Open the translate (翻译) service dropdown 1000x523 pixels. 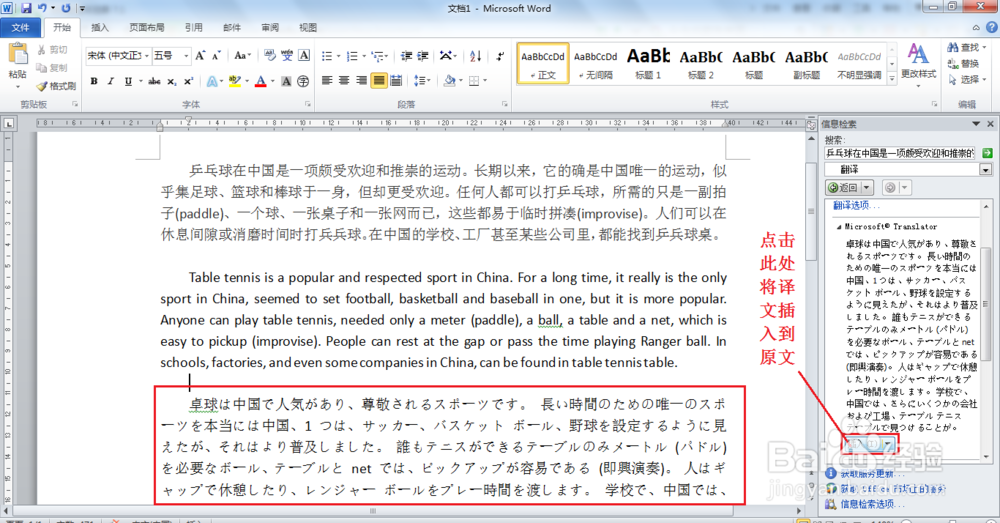(986, 170)
